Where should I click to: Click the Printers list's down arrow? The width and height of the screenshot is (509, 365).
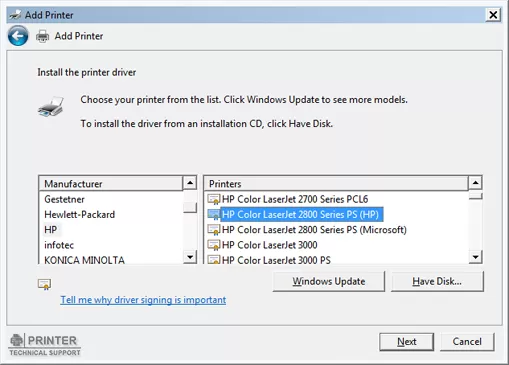tap(475, 257)
